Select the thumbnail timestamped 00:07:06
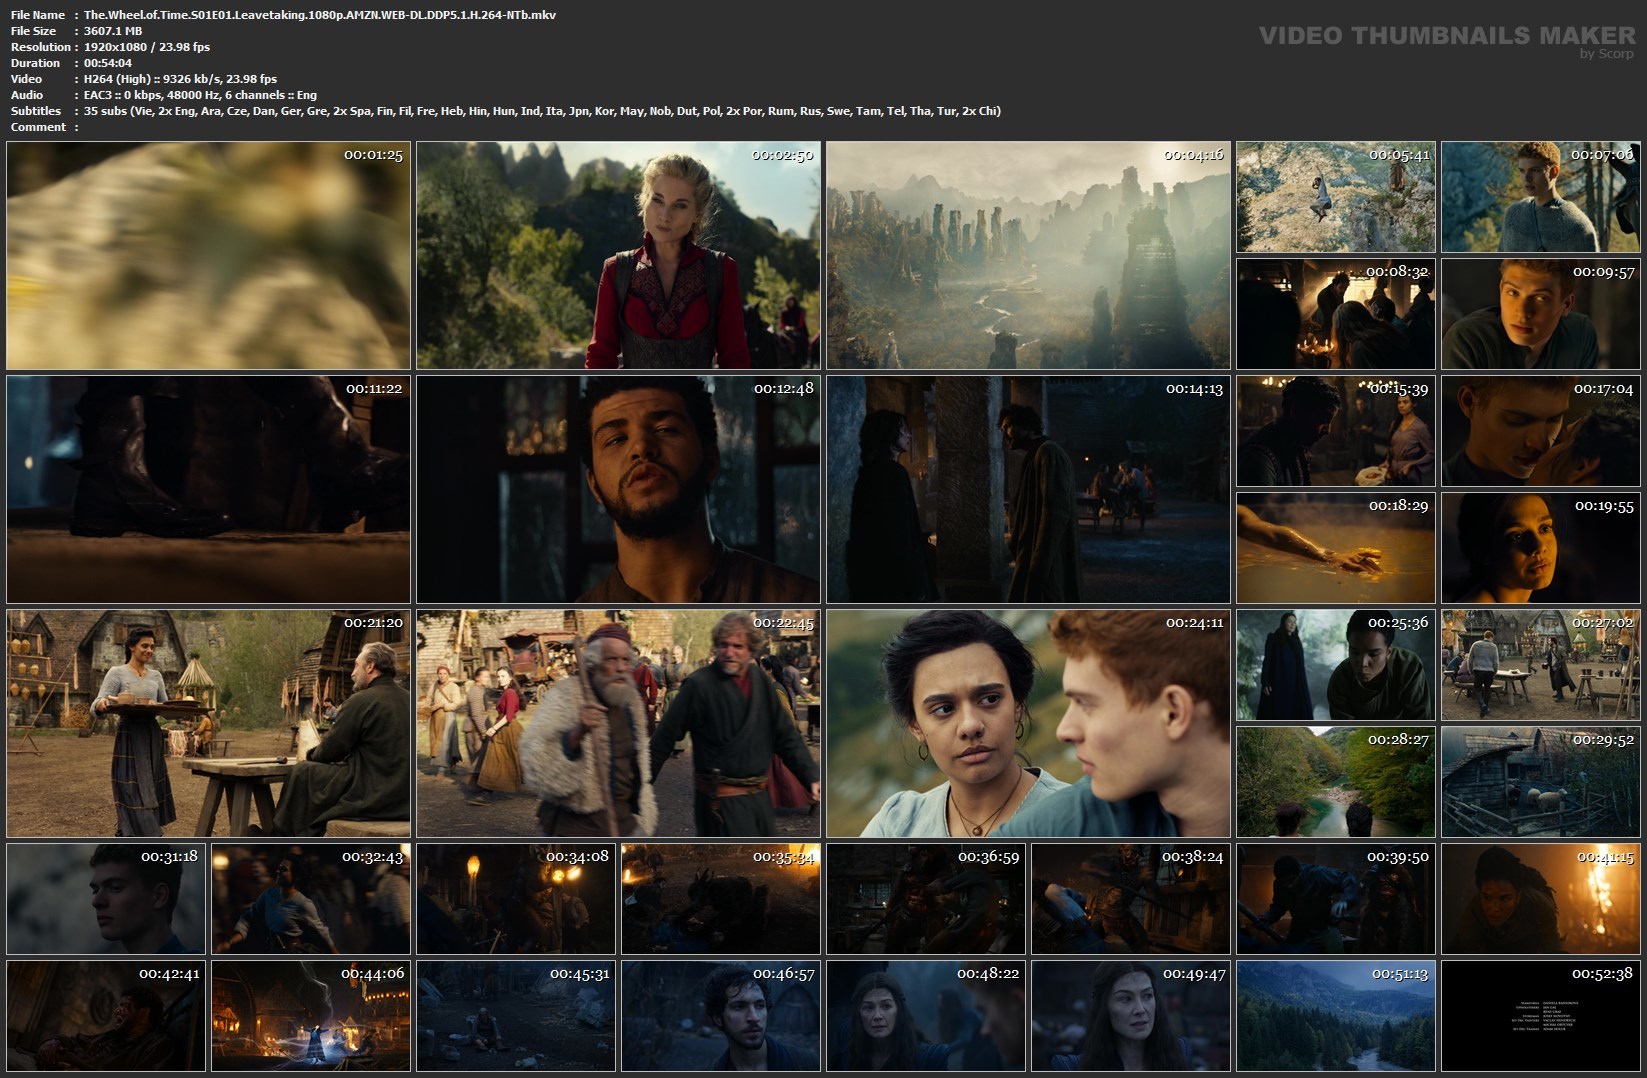The width and height of the screenshot is (1647, 1078). [x=1541, y=197]
